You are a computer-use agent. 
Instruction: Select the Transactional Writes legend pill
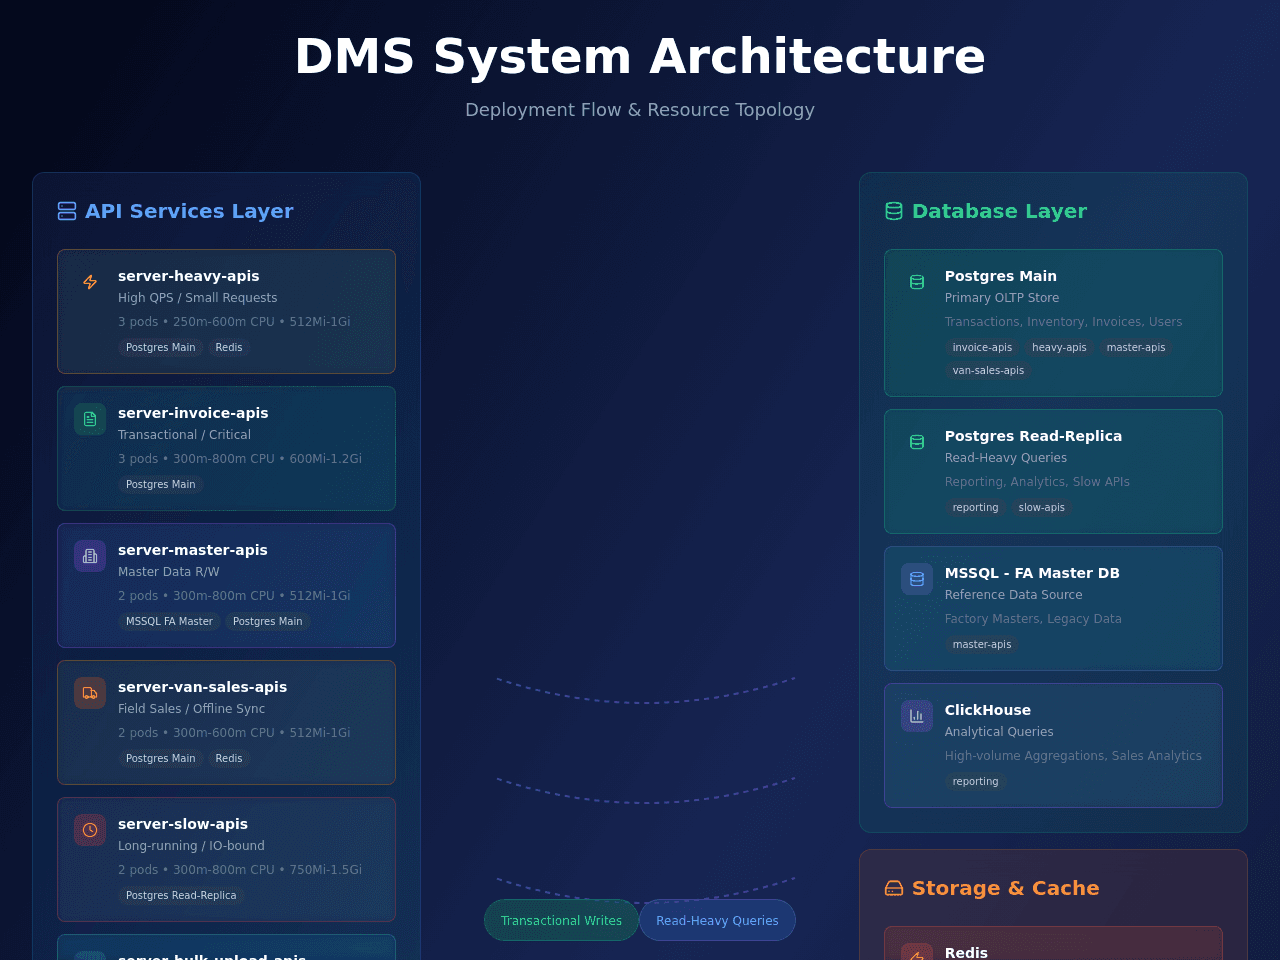pos(561,920)
